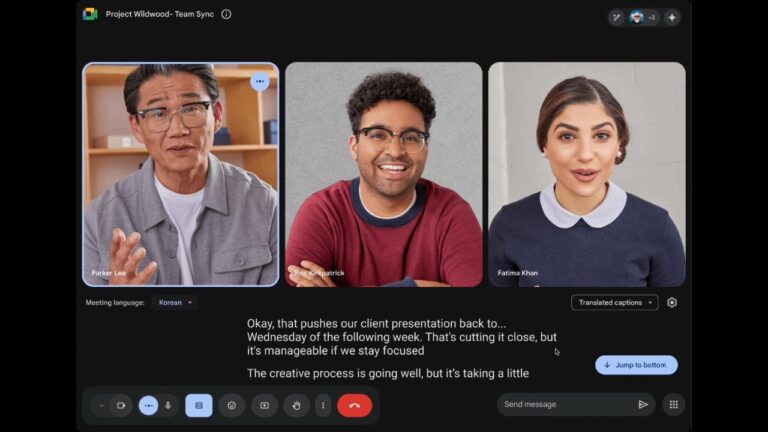Toggle the microphone button

pyautogui.click(x=168, y=406)
